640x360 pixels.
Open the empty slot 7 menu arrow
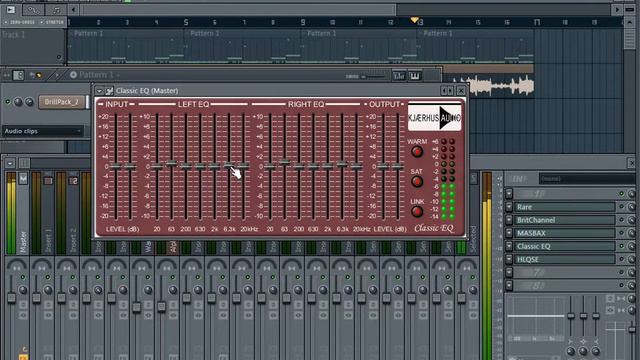(509, 272)
